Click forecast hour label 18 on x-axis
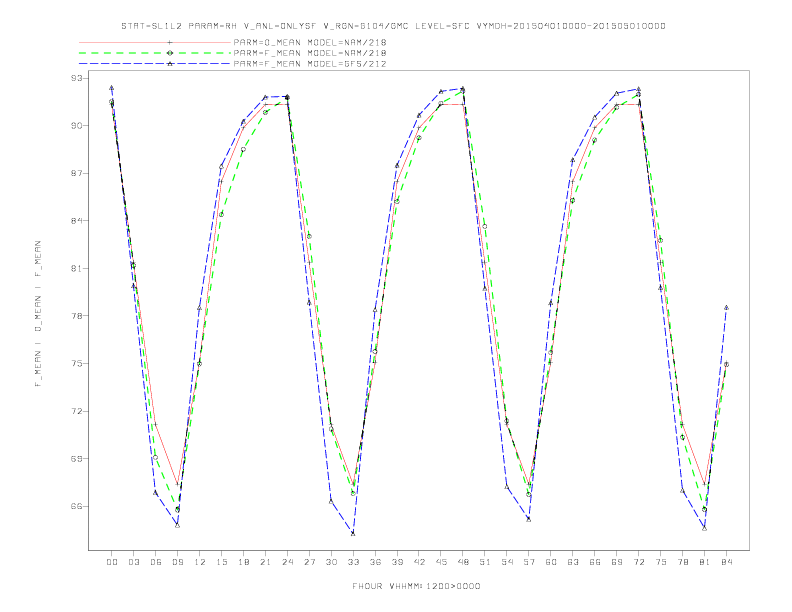The image size is (792, 612). [x=243, y=562]
